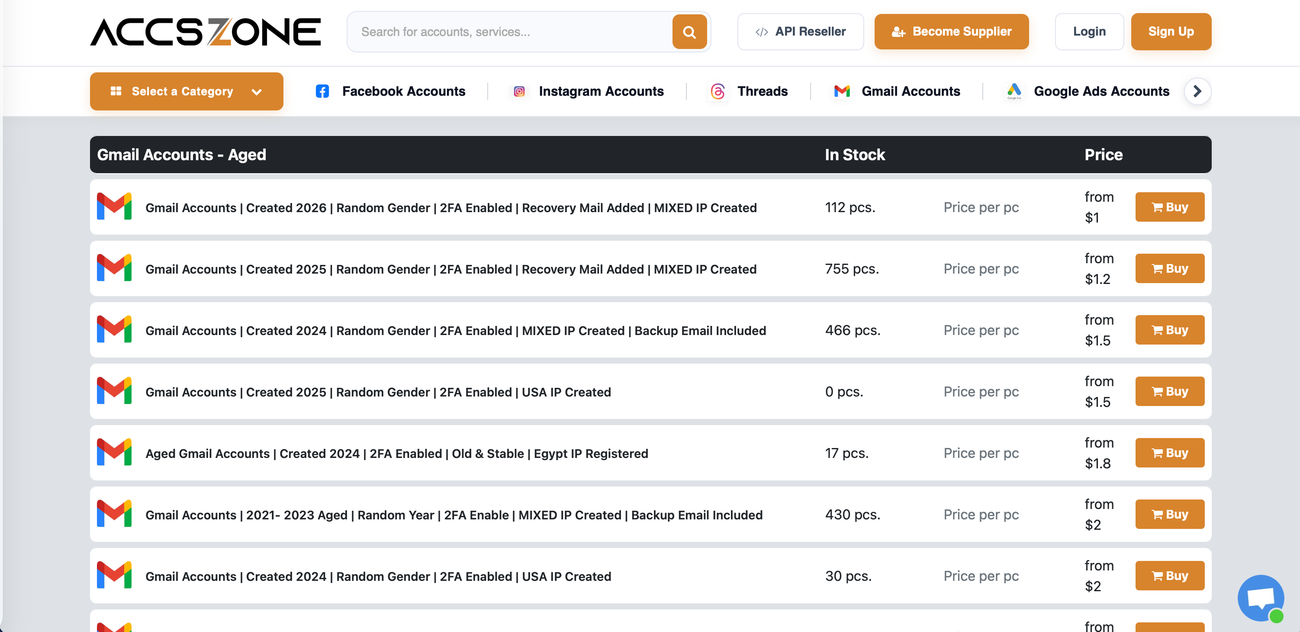Image resolution: width=1300 pixels, height=632 pixels.
Task: Open Aged Gmail Egypt IP Registered listing
Action: pyautogui.click(x=397, y=454)
